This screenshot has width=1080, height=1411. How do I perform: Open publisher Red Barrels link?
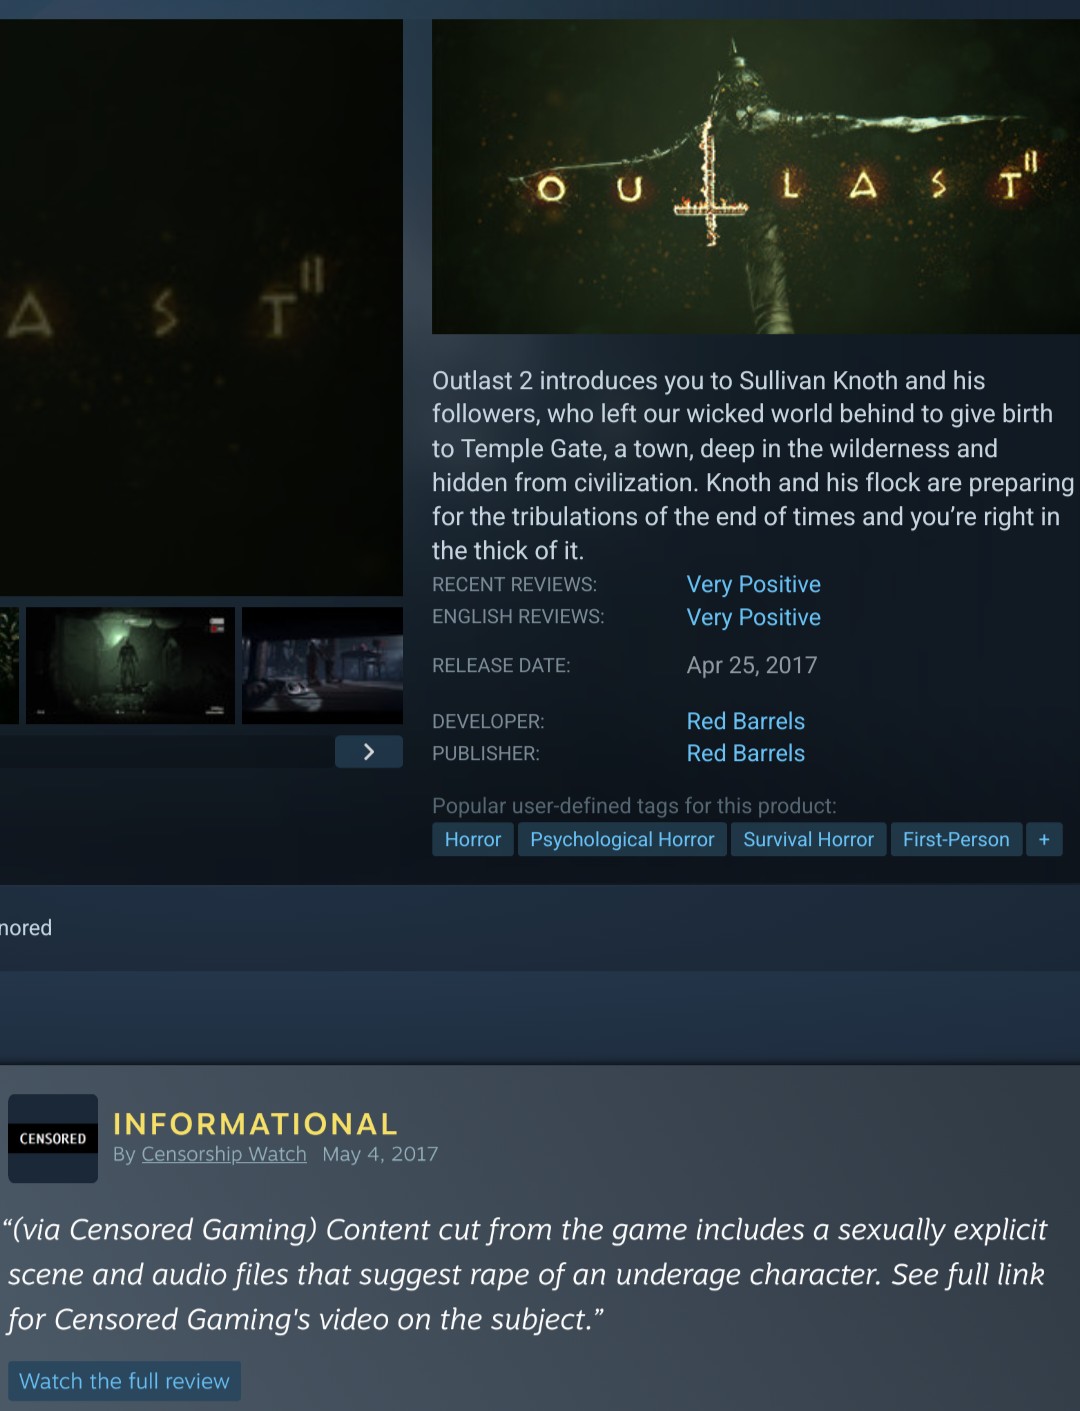tap(745, 753)
